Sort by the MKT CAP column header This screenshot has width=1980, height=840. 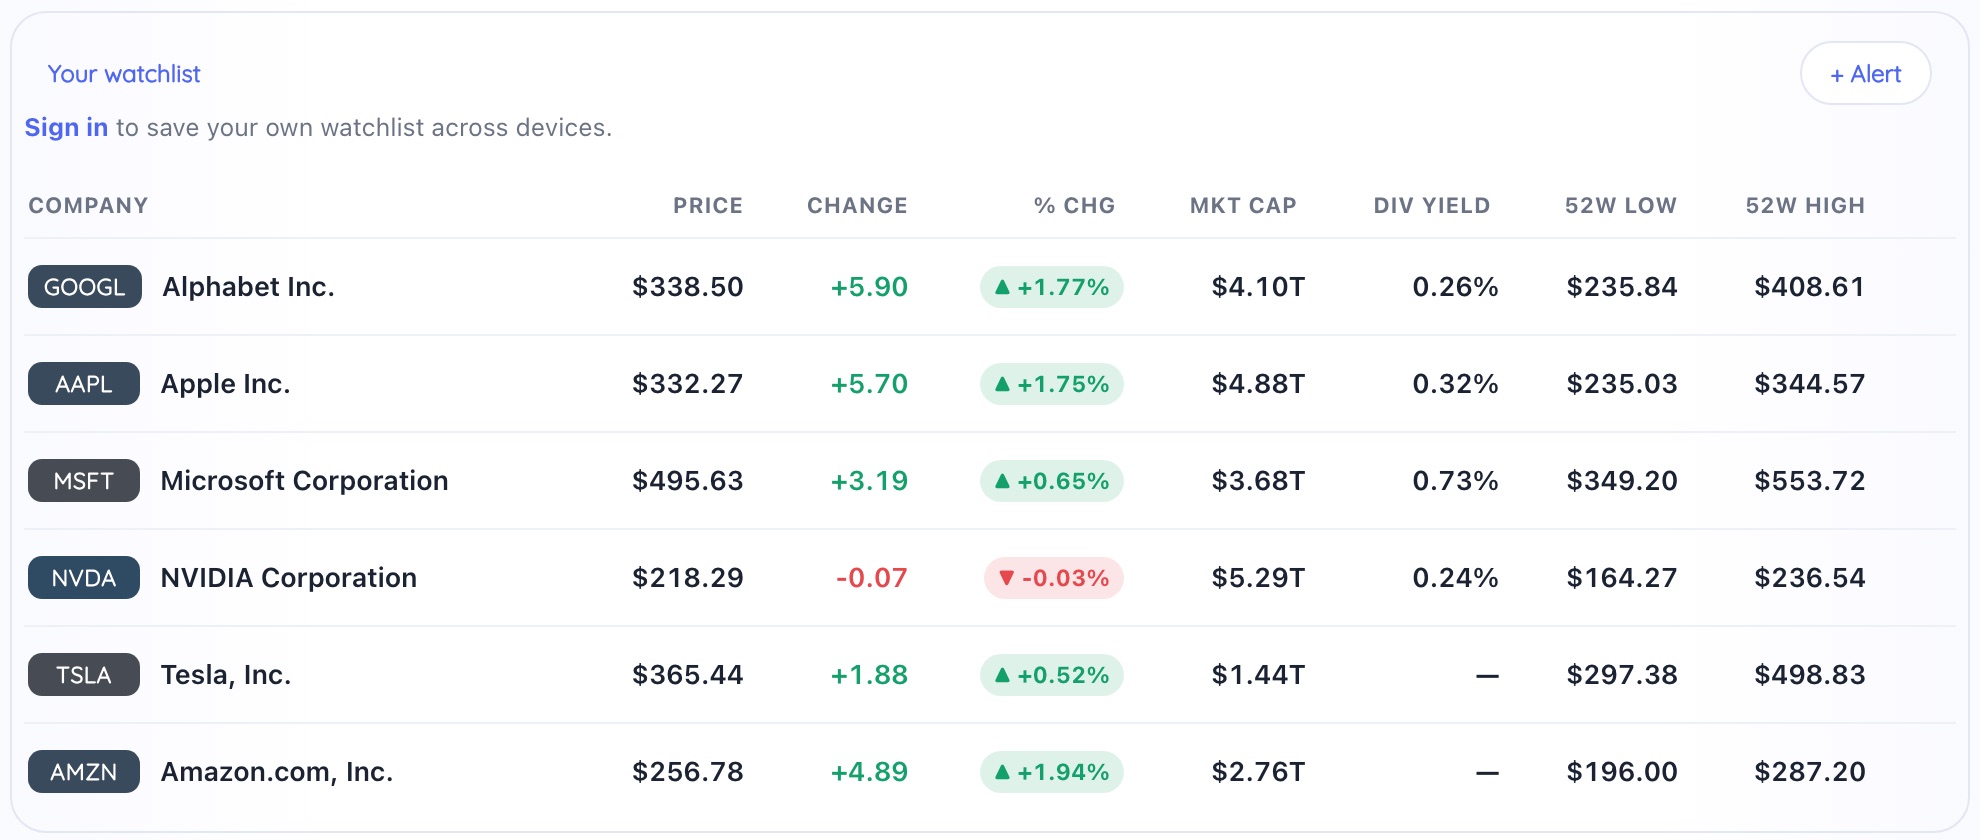pos(1243,206)
